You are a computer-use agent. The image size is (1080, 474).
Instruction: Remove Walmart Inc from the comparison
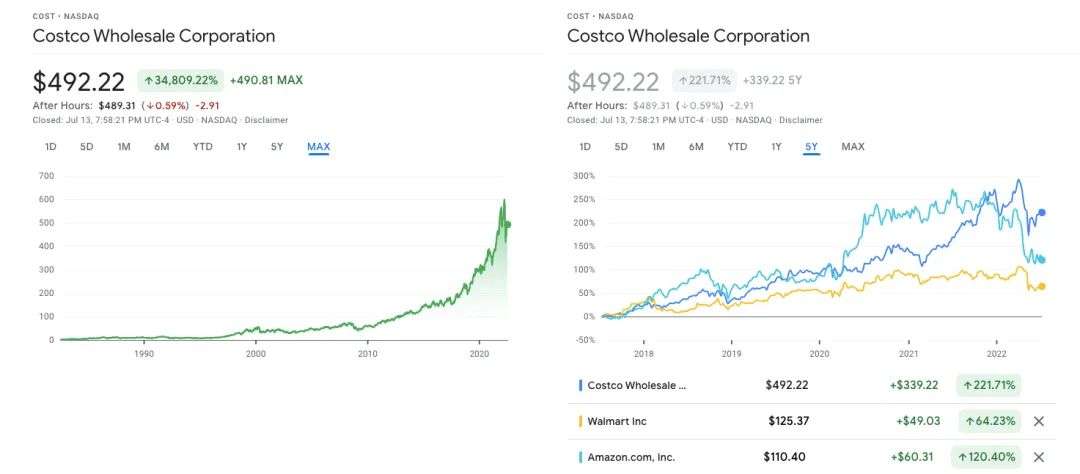pyautogui.click(x=1038, y=421)
